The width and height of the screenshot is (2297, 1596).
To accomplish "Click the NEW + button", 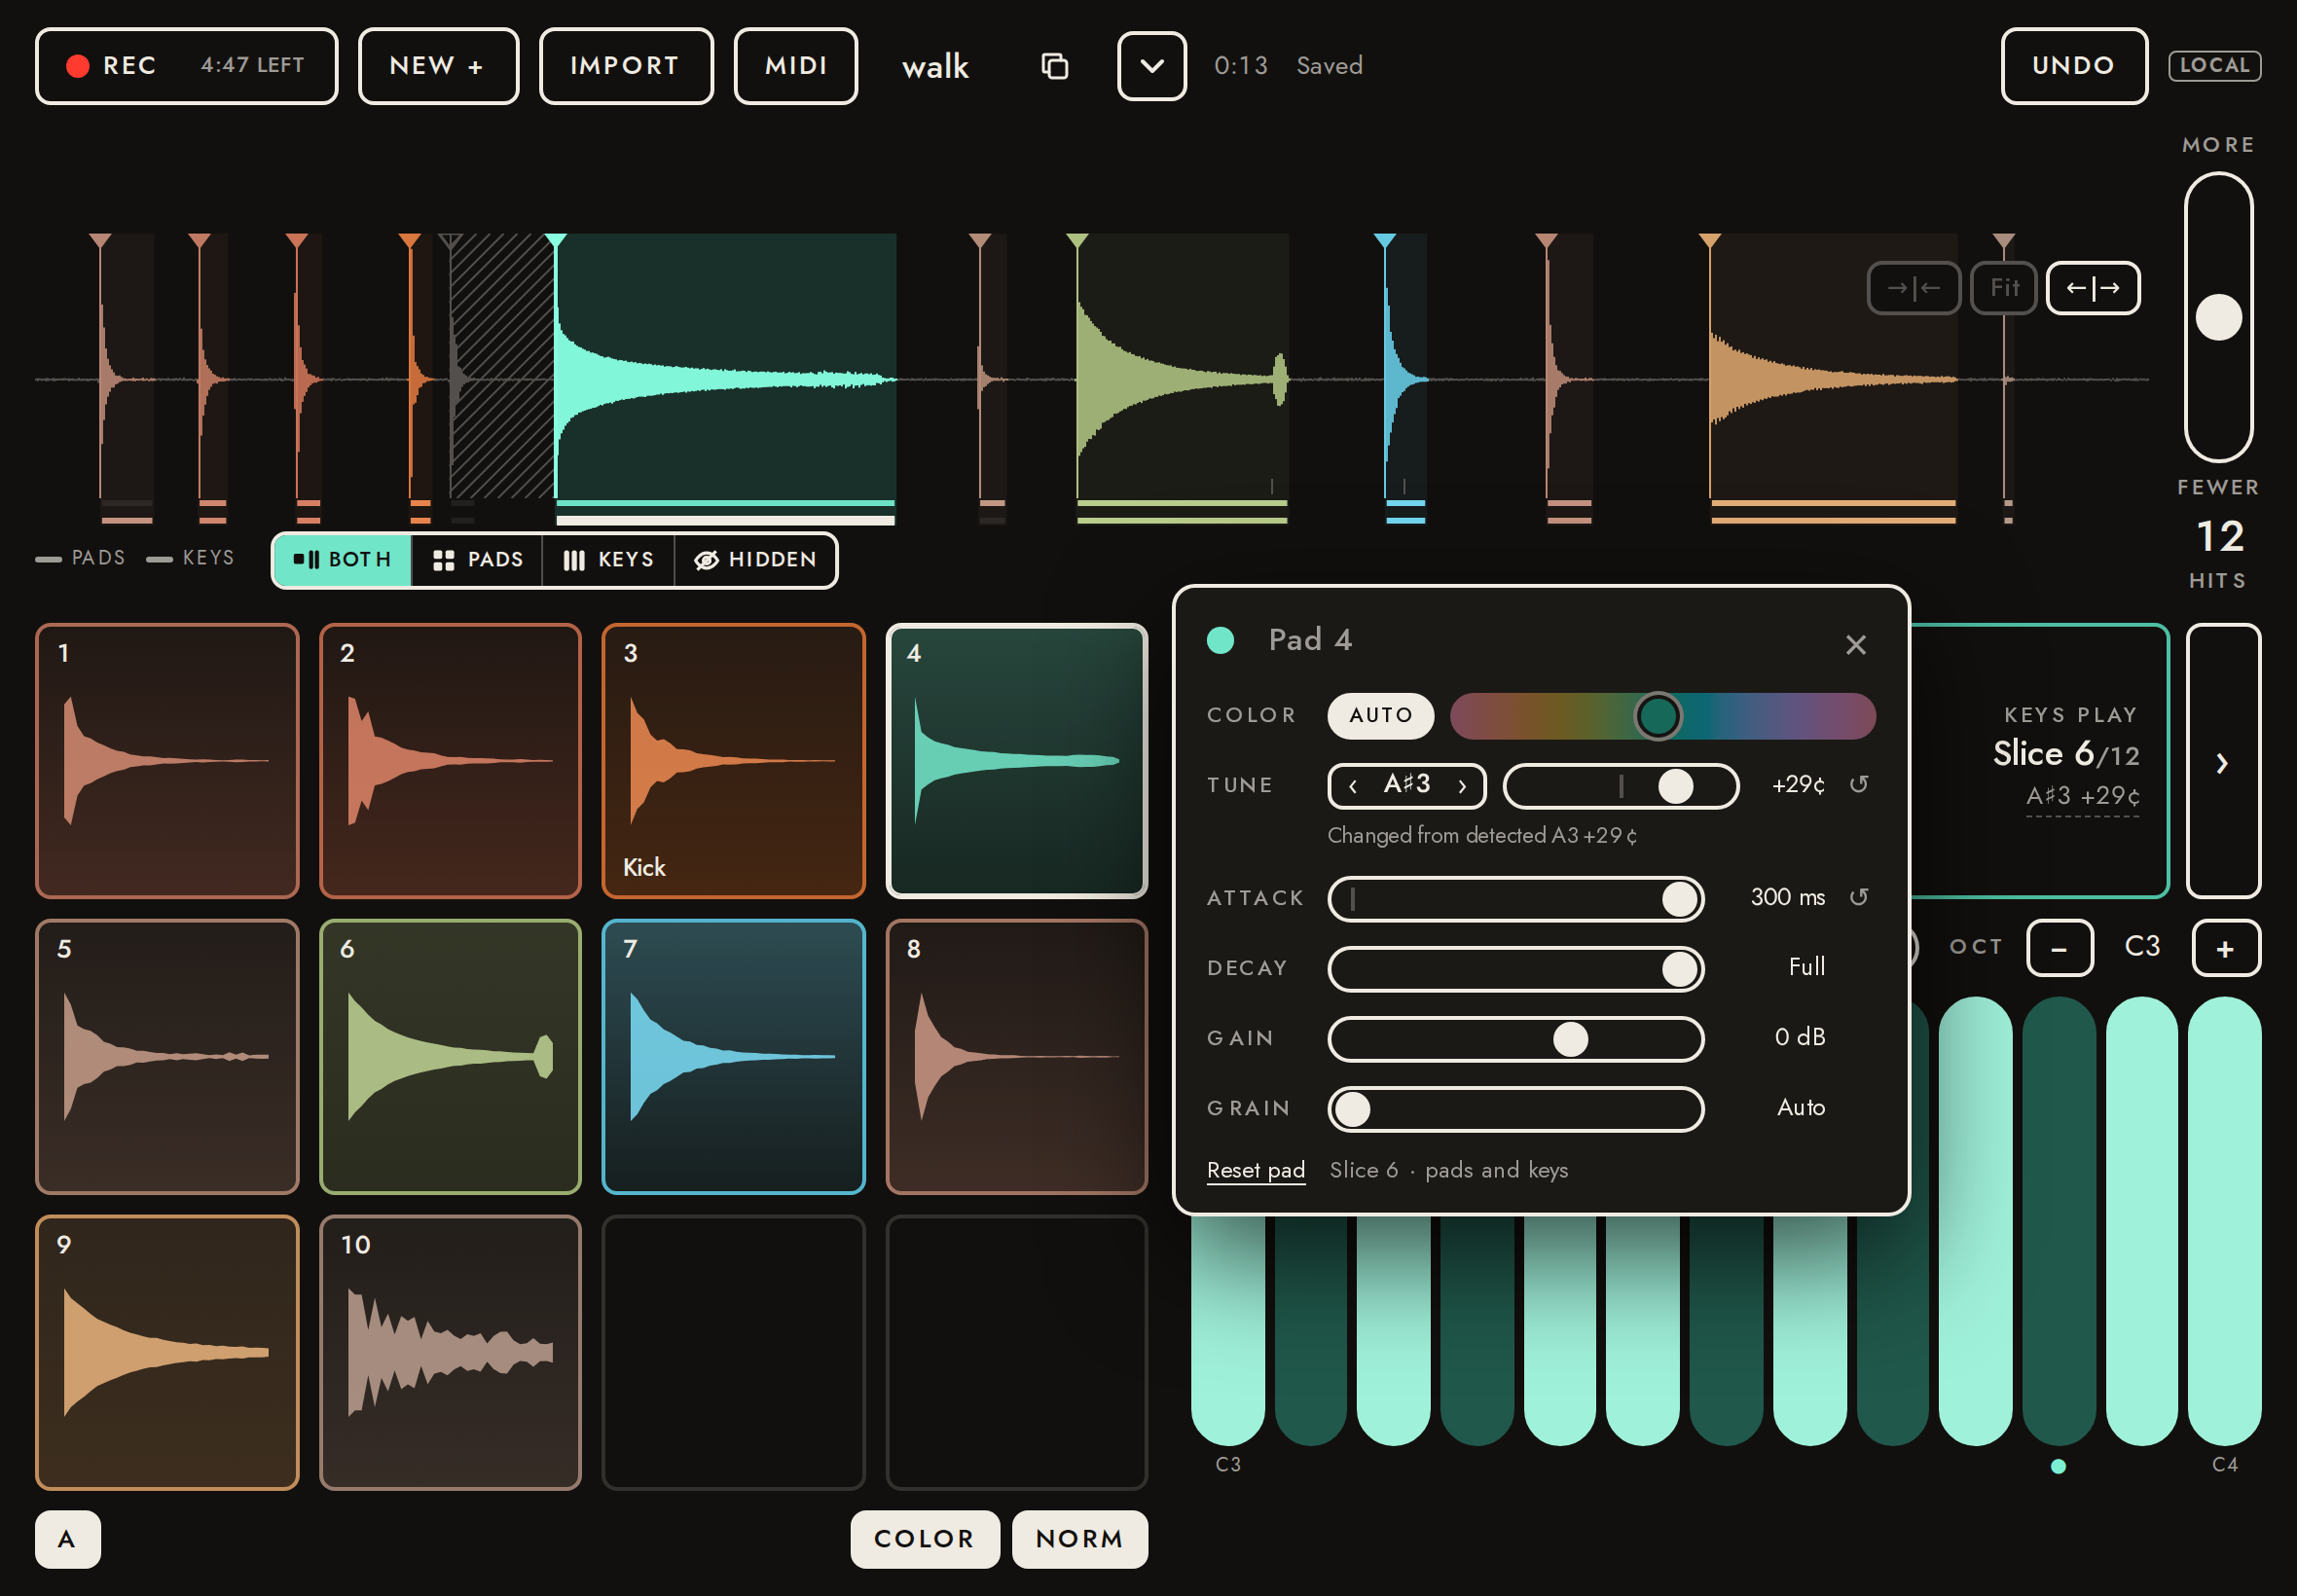I will click(x=438, y=66).
